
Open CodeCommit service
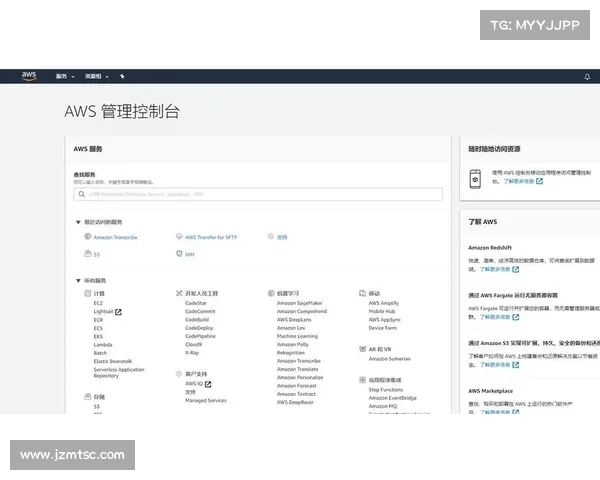tap(200, 312)
